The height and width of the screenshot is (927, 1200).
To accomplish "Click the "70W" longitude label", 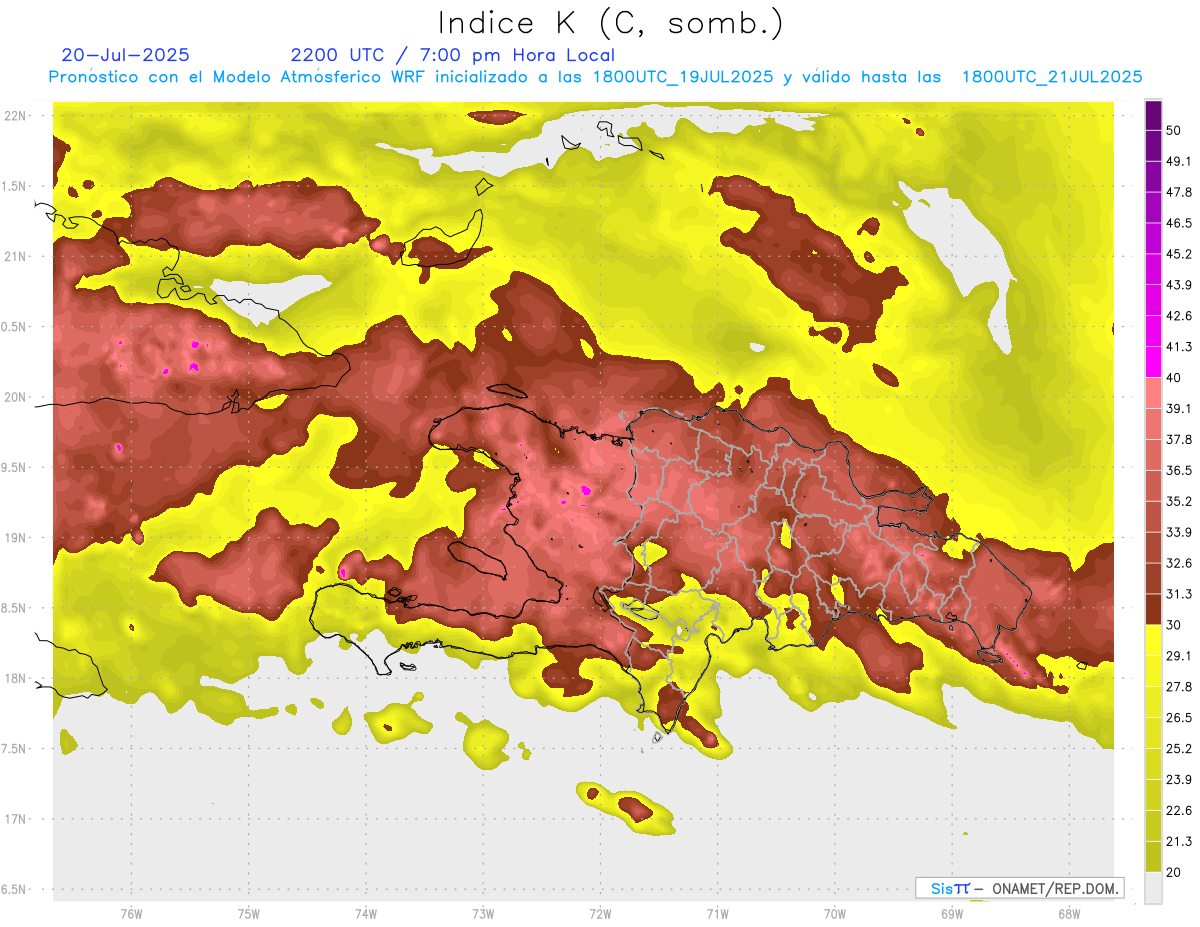I will tap(835, 913).
